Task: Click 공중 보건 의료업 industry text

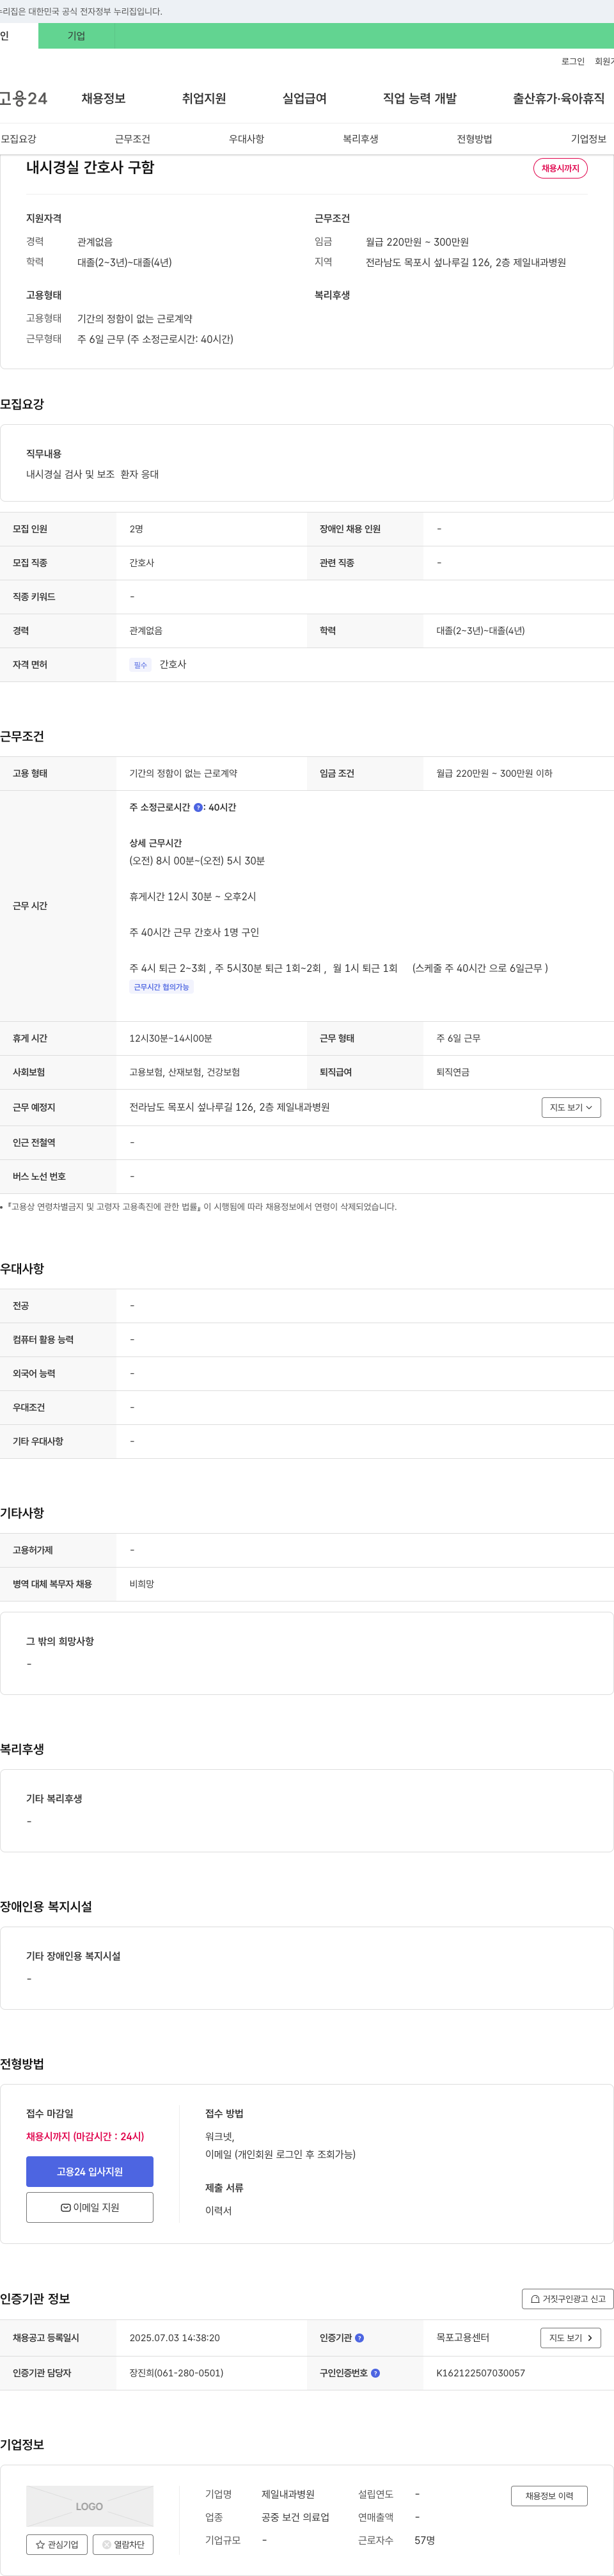Action: [x=295, y=2517]
